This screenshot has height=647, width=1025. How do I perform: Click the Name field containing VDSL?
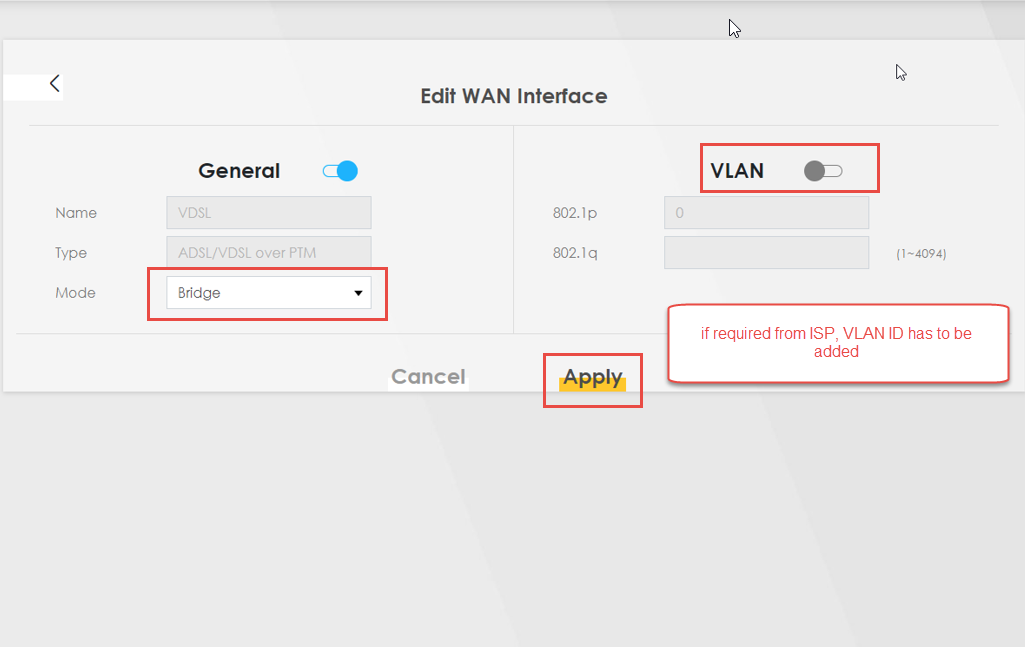268,213
